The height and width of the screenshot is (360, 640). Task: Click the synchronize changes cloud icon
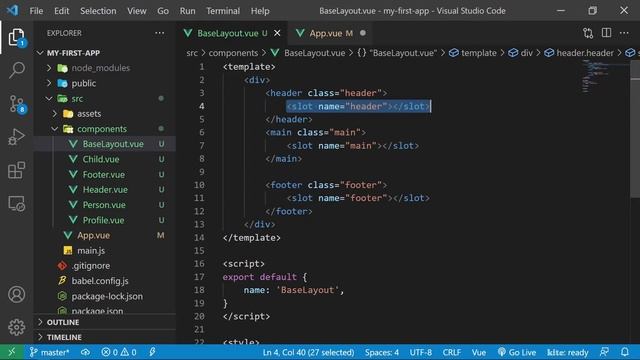pos(85,352)
